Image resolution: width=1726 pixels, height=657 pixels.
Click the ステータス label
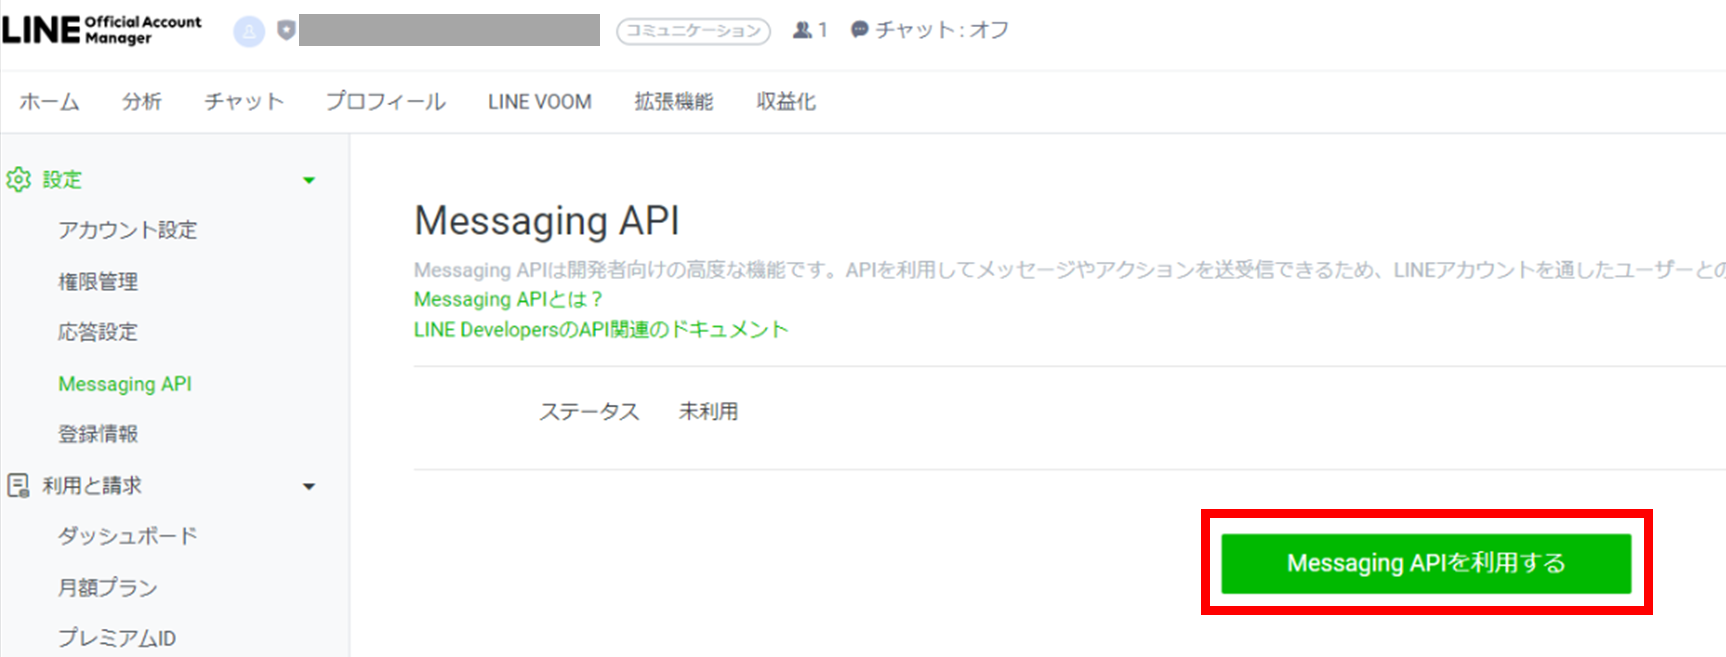coord(589,411)
